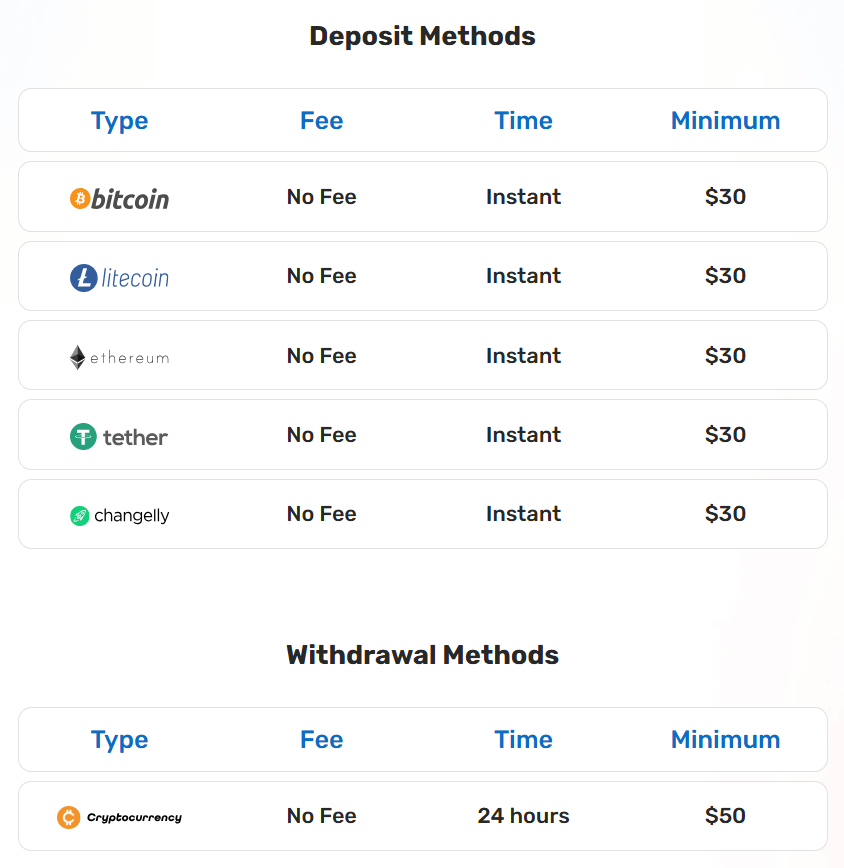Image resolution: width=844 pixels, height=868 pixels.
Task: Click Time header in Deposit Methods table
Action: coord(523,121)
